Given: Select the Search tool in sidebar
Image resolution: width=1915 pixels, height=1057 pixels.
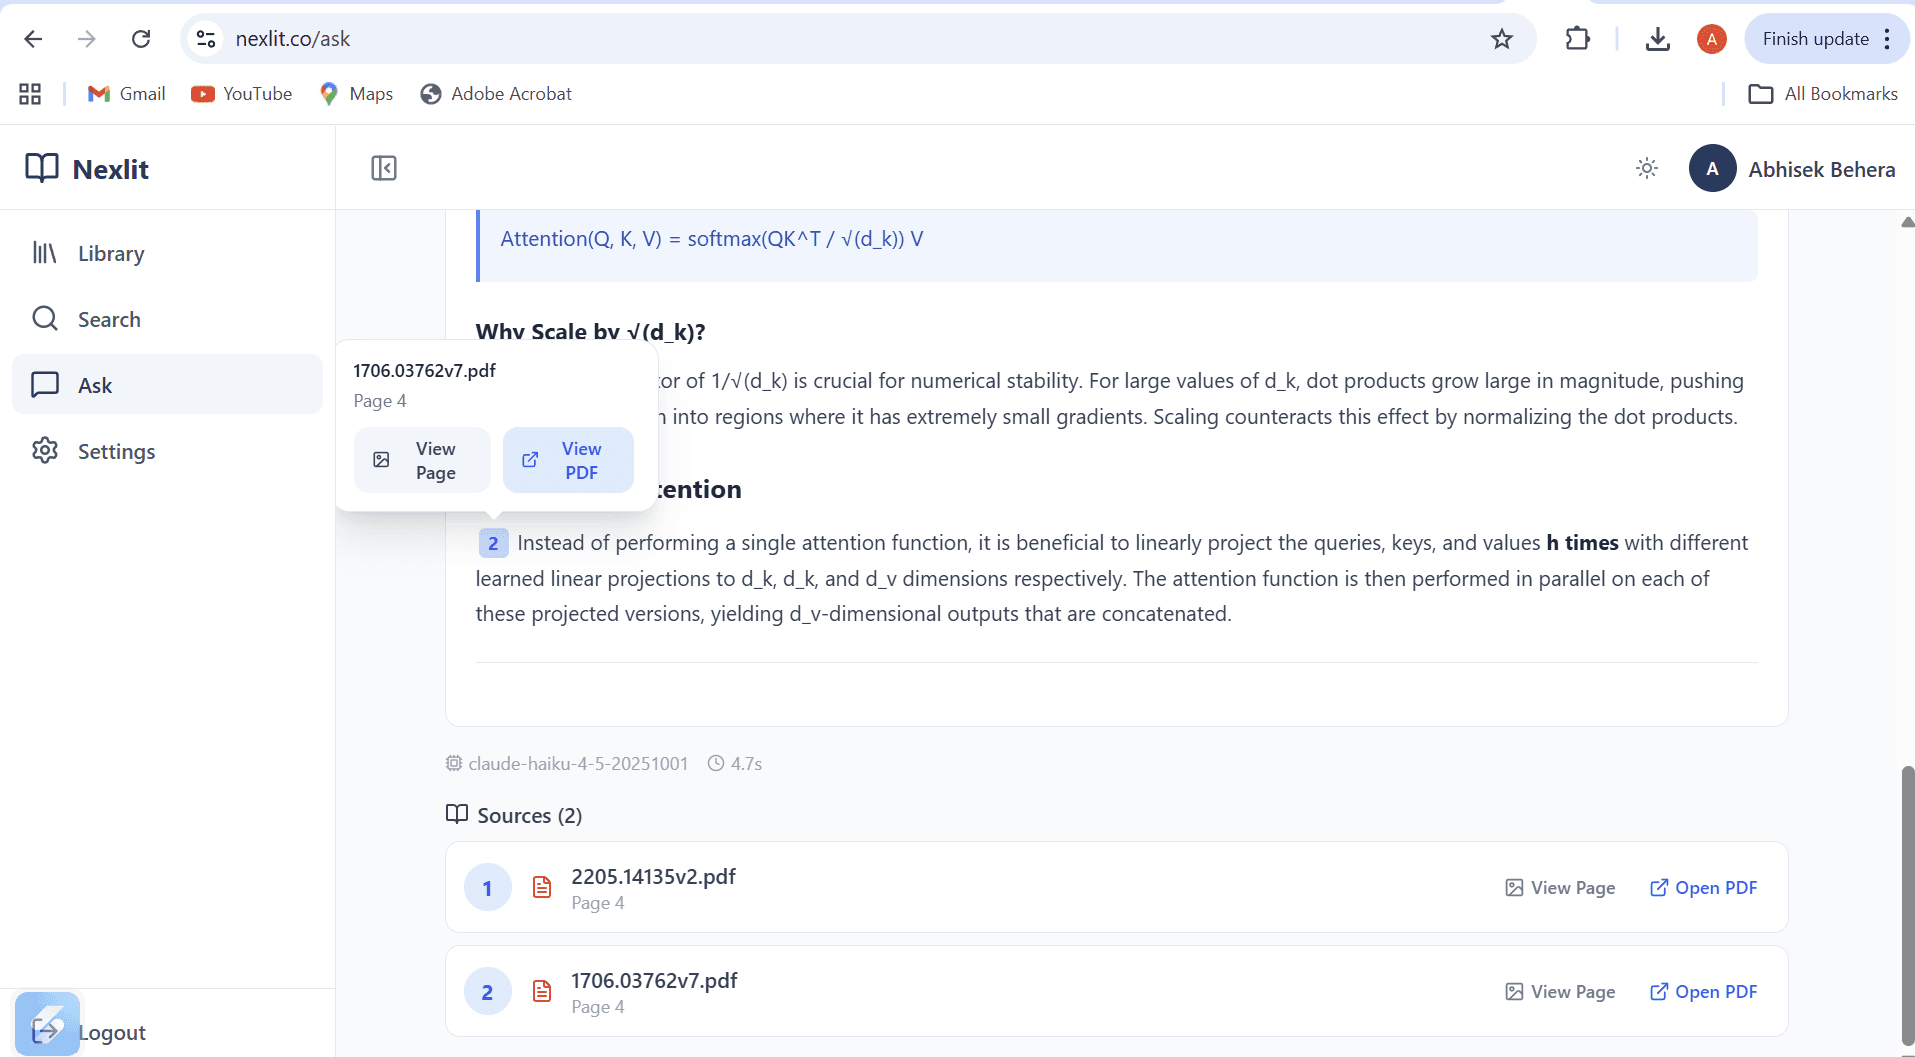Looking at the screenshot, I should click(109, 319).
